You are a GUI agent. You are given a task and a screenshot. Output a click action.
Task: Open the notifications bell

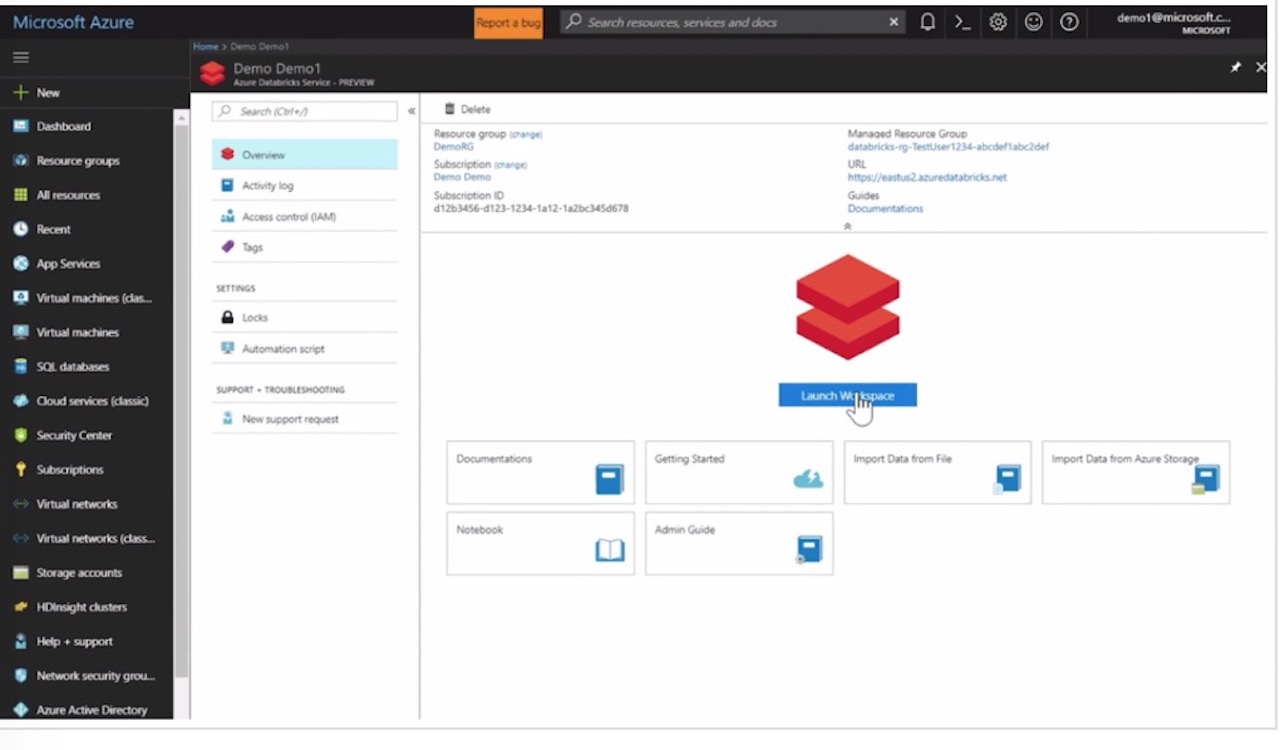927,21
